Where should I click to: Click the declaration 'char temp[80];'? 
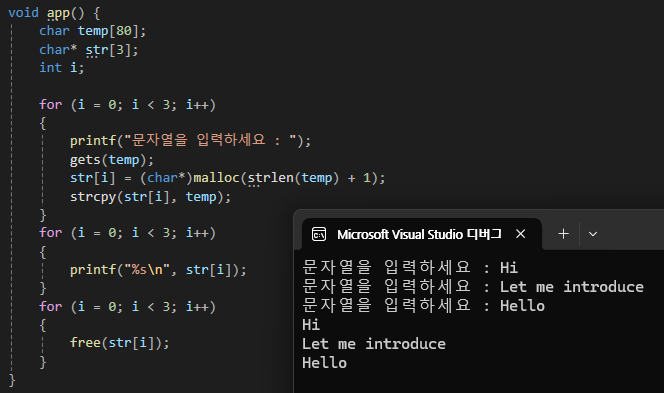92,31
